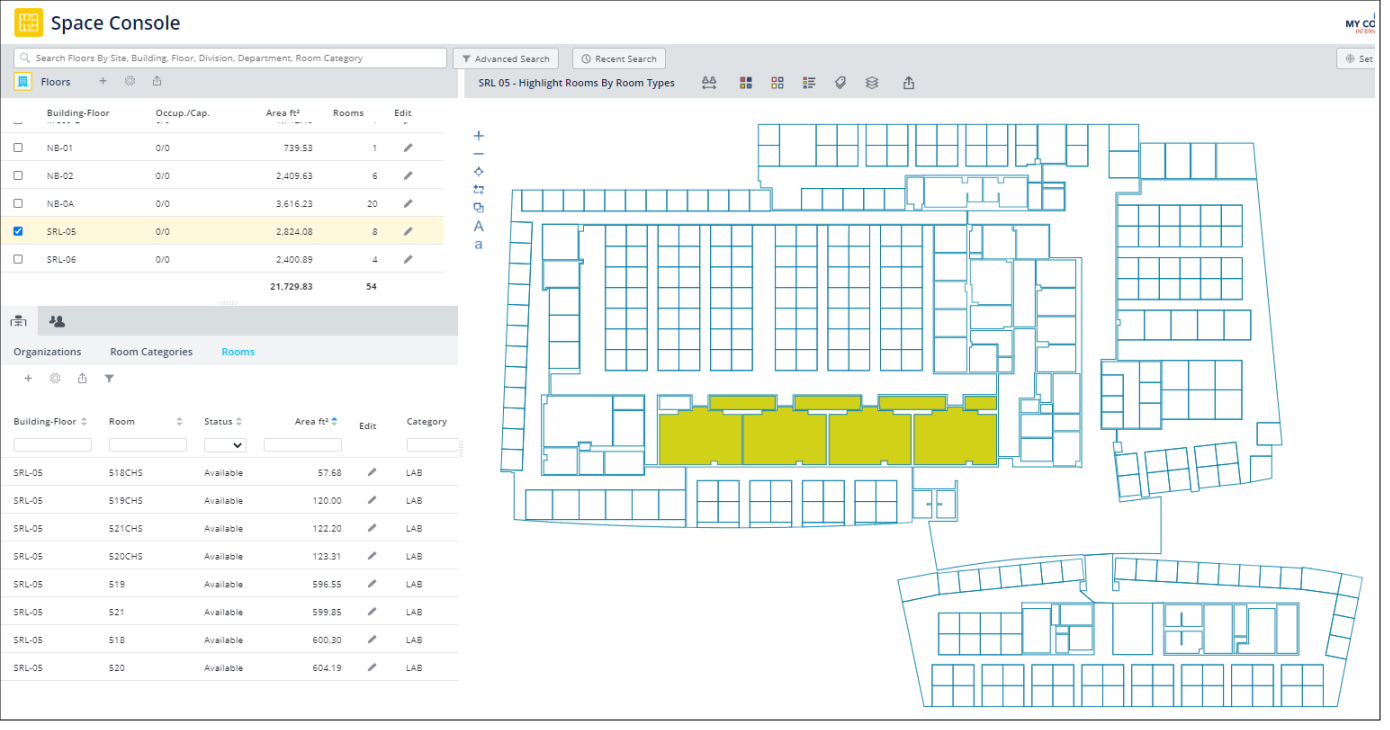Open the Highlight Rooms legend icon
Viewport: 1390px width, 730px height.
tap(809, 82)
